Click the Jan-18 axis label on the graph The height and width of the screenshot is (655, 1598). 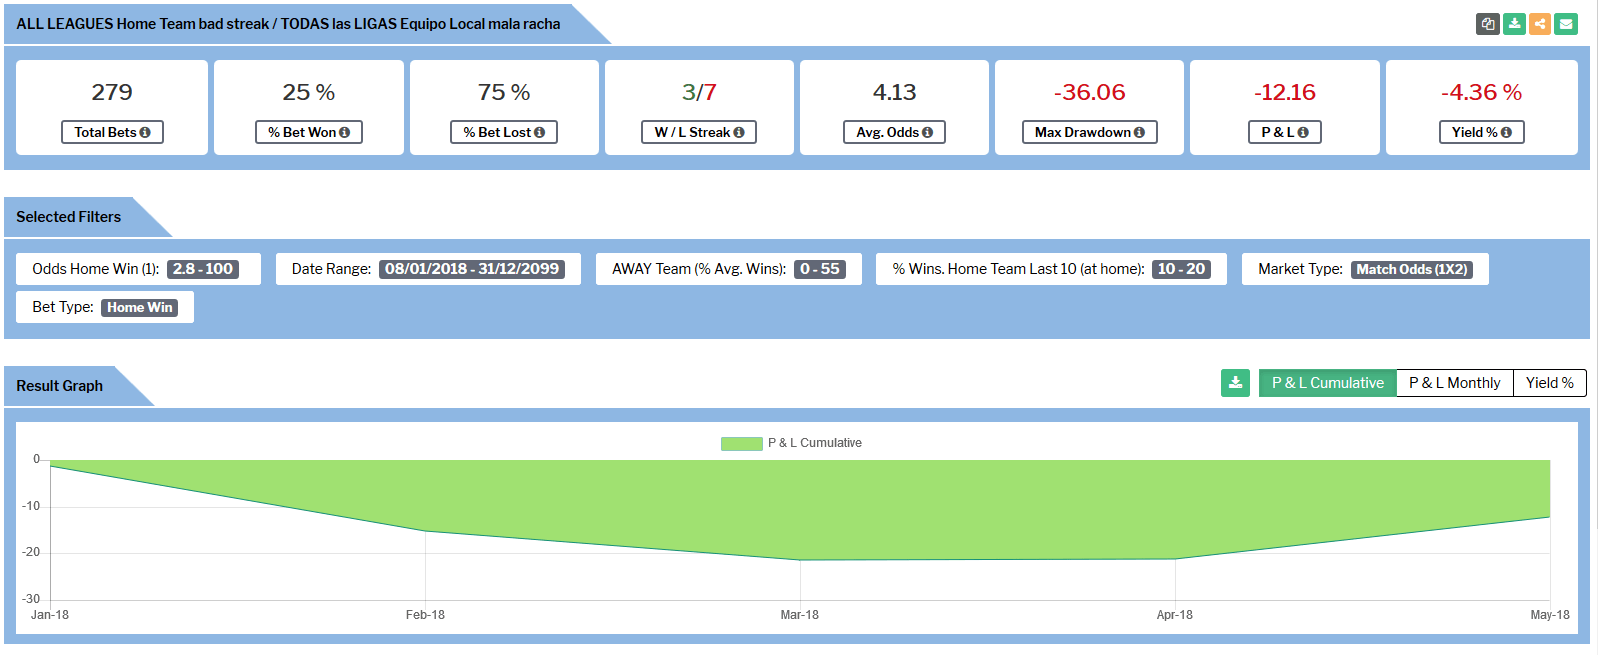coord(50,615)
